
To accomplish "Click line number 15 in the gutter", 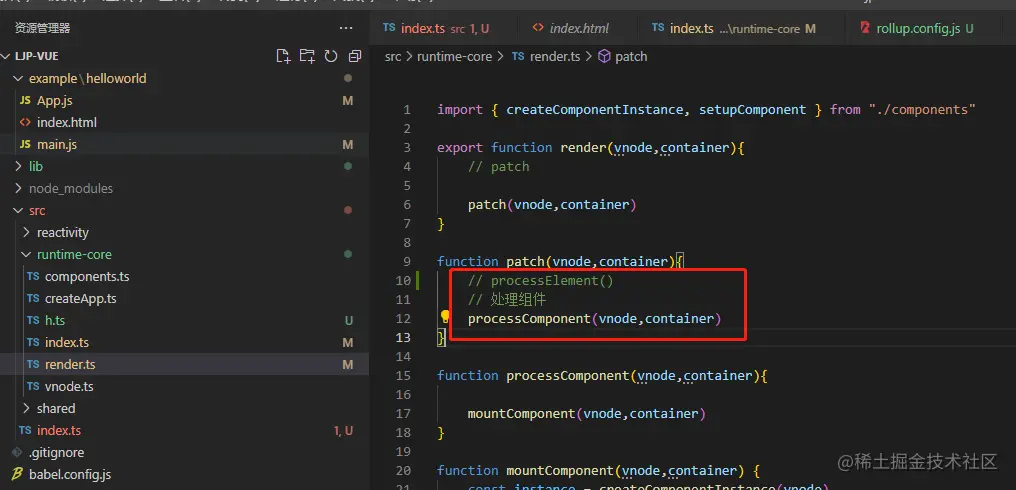I will tap(403, 375).
